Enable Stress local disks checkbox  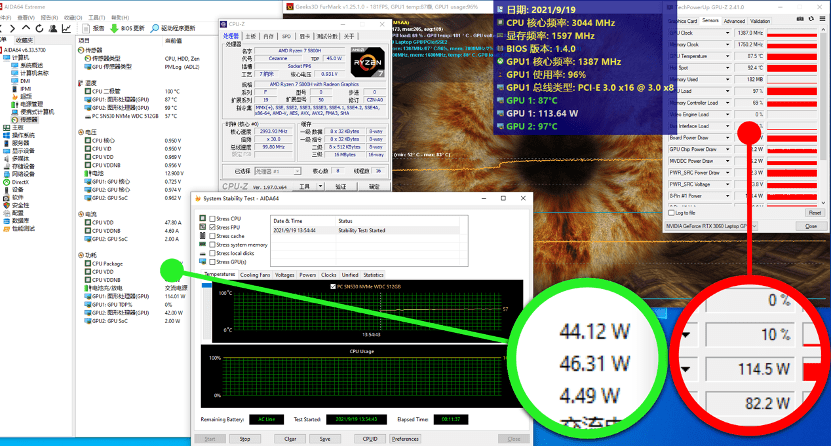pyautogui.click(x=212, y=253)
